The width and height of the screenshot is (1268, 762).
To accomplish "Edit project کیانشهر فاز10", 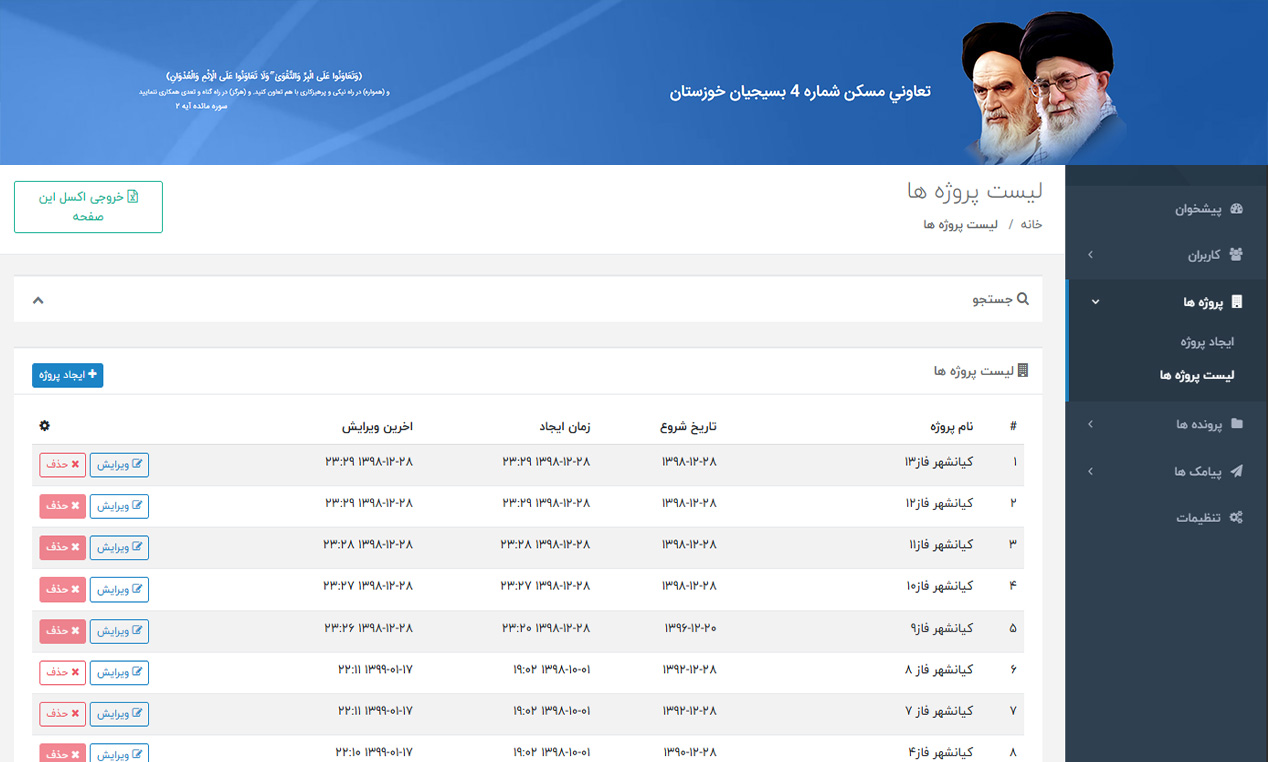I will coord(120,589).
